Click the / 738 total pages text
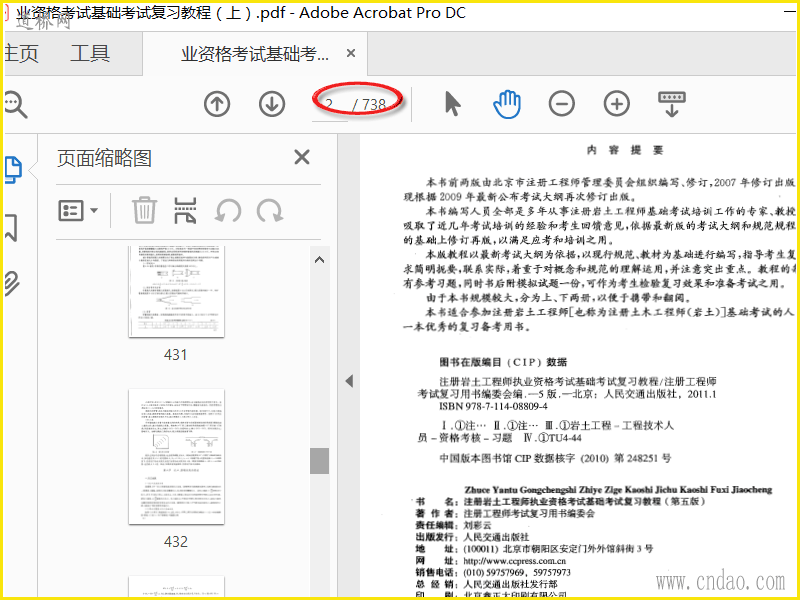800x600 pixels. pos(369,105)
